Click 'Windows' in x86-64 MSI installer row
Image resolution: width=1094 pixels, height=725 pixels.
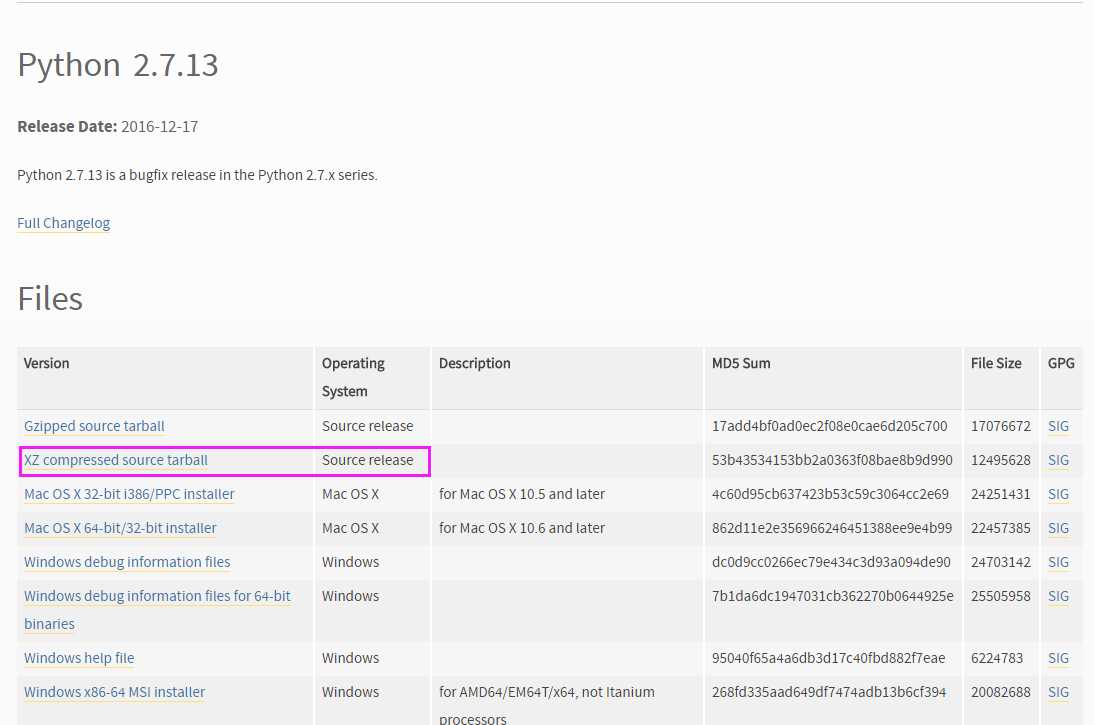[x=350, y=692]
